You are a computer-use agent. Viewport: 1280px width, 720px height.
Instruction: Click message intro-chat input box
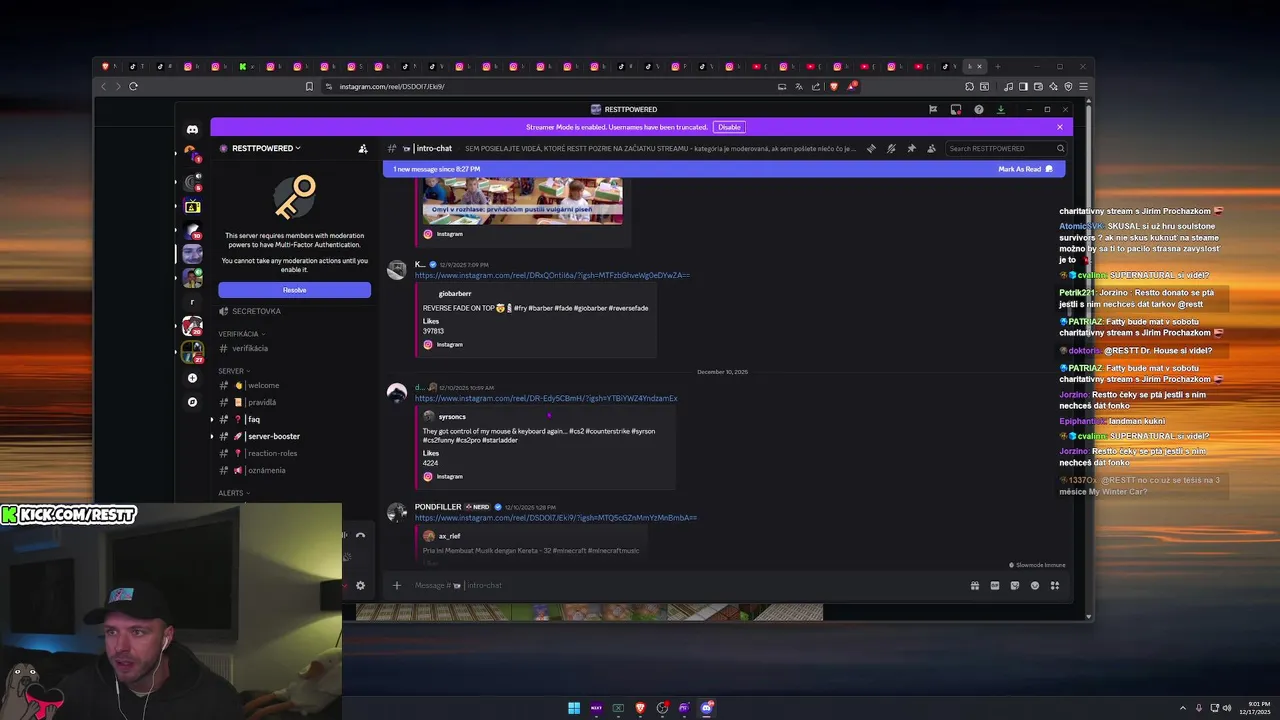pyautogui.click(x=680, y=585)
